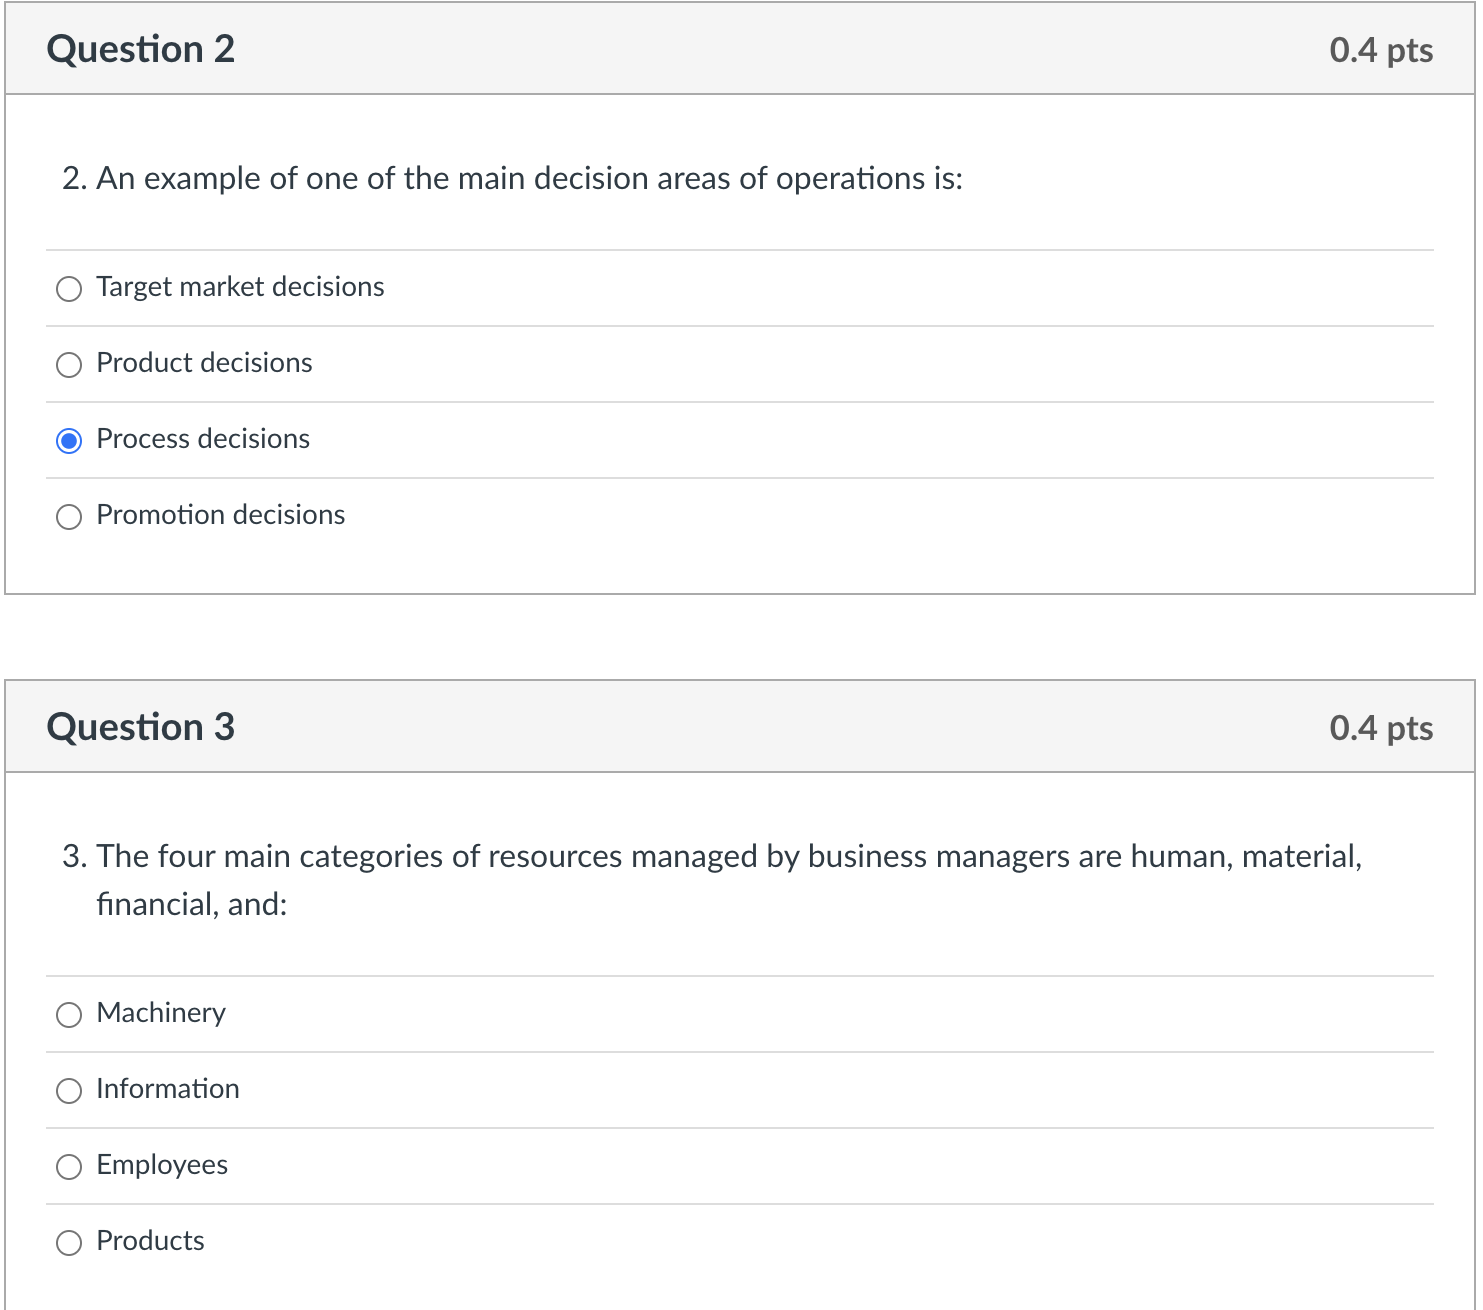Select the Information radio button
1483x1310 pixels.
coord(69,1091)
